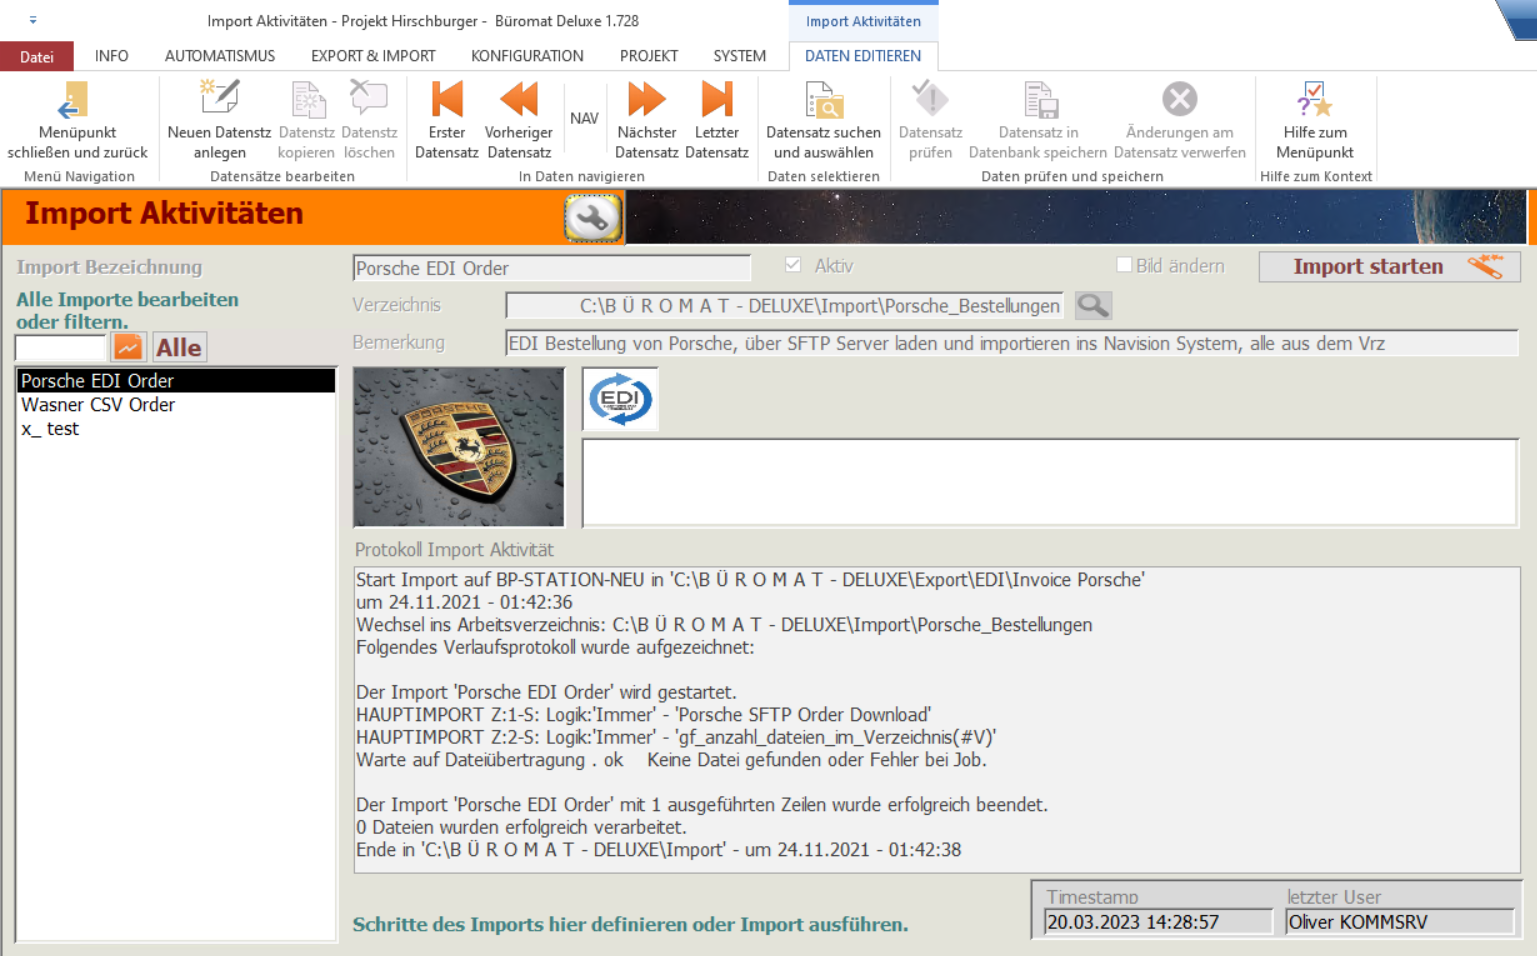
Task: Click the Porsche logo thumbnail
Action: pos(459,447)
